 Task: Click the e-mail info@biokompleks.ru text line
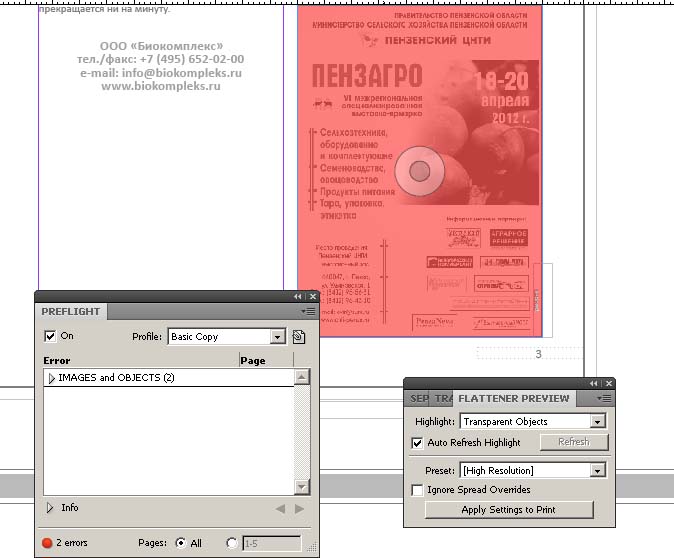pos(161,73)
